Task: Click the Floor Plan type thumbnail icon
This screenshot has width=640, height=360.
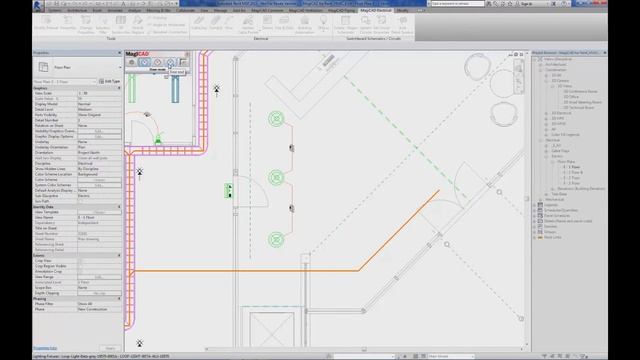Action: tap(43, 67)
